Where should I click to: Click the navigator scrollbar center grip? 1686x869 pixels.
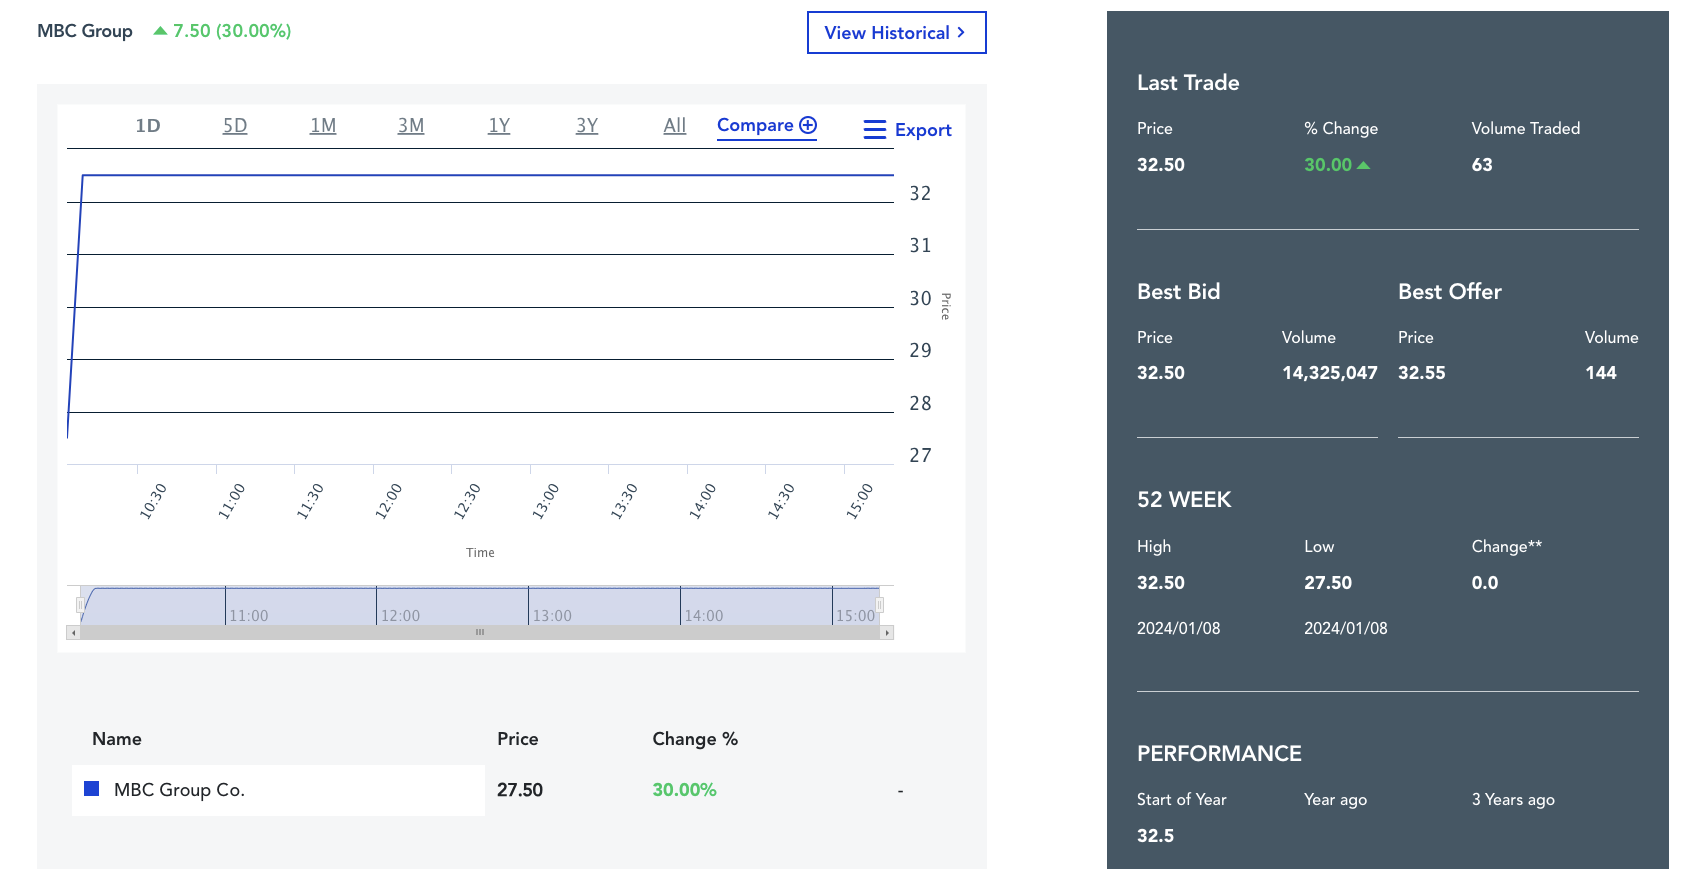click(480, 633)
